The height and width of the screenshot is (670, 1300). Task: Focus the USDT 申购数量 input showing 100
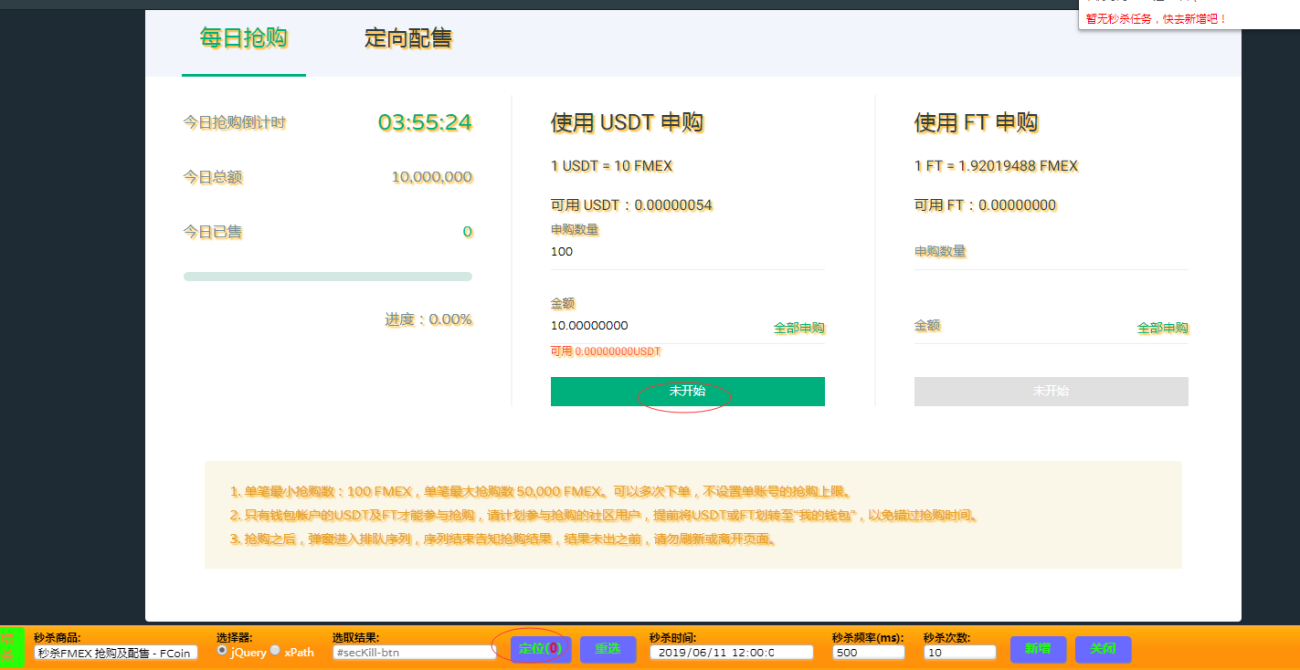pyautogui.click(x=687, y=252)
